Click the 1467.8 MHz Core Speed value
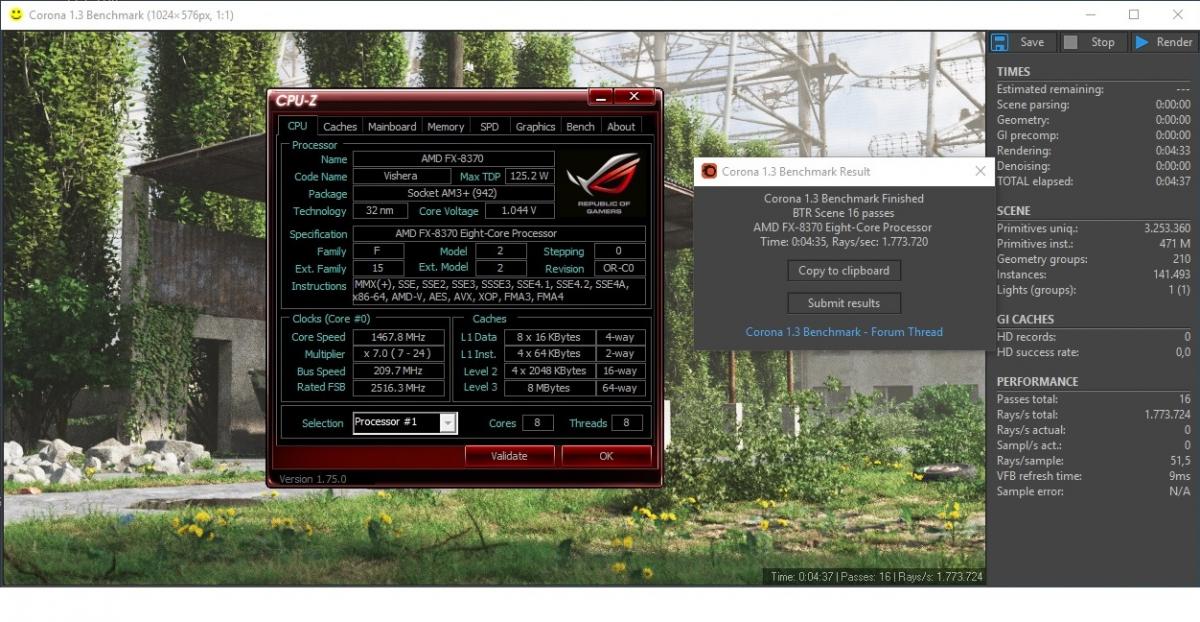 coord(400,337)
